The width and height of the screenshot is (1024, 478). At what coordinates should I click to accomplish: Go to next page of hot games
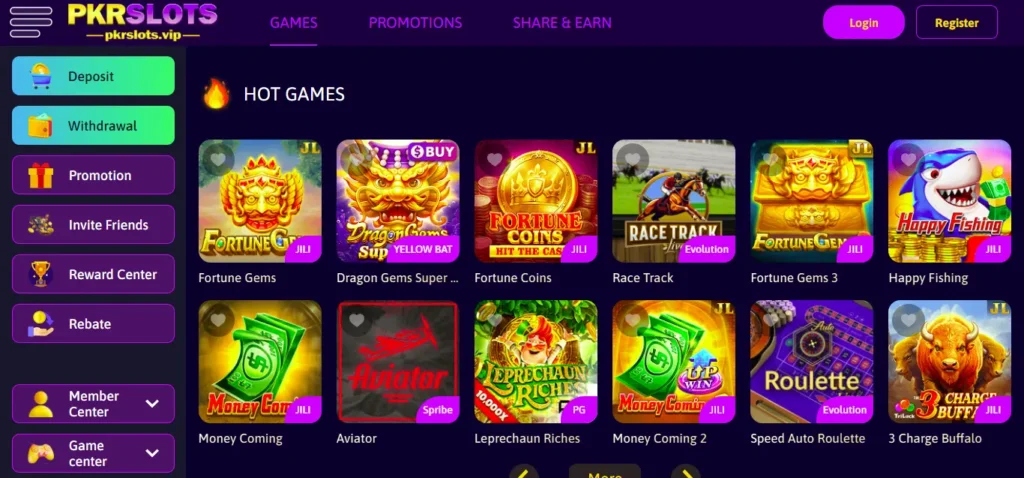click(x=686, y=472)
